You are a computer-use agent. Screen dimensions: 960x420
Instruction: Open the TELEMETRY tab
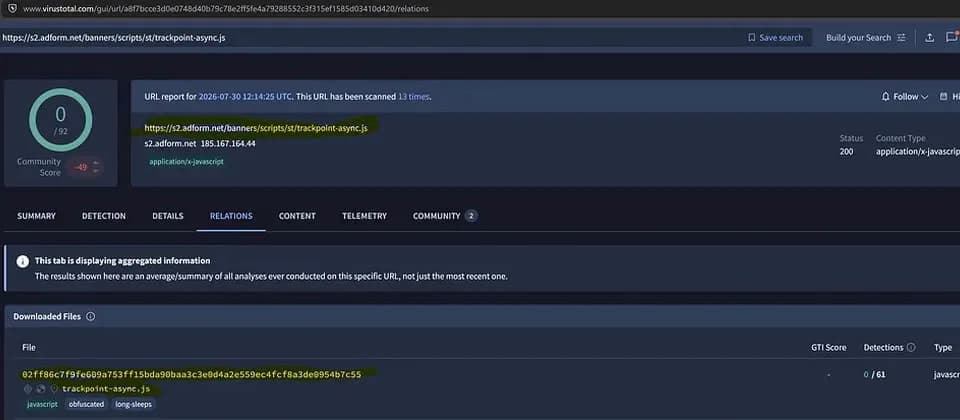(x=364, y=216)
